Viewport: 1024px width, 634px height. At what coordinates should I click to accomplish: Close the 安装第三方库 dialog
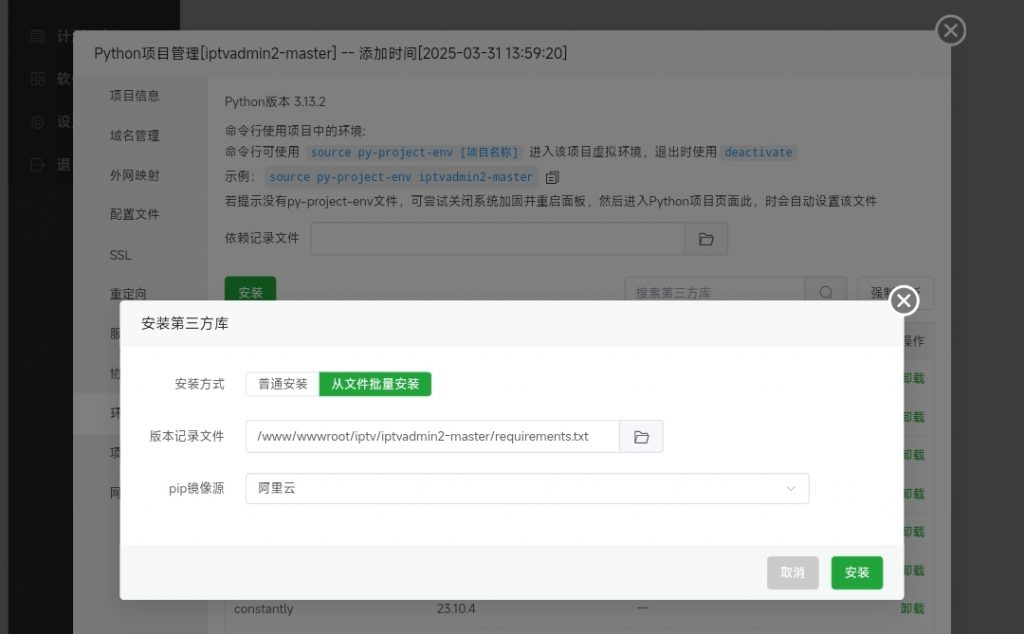coord(903,300)
